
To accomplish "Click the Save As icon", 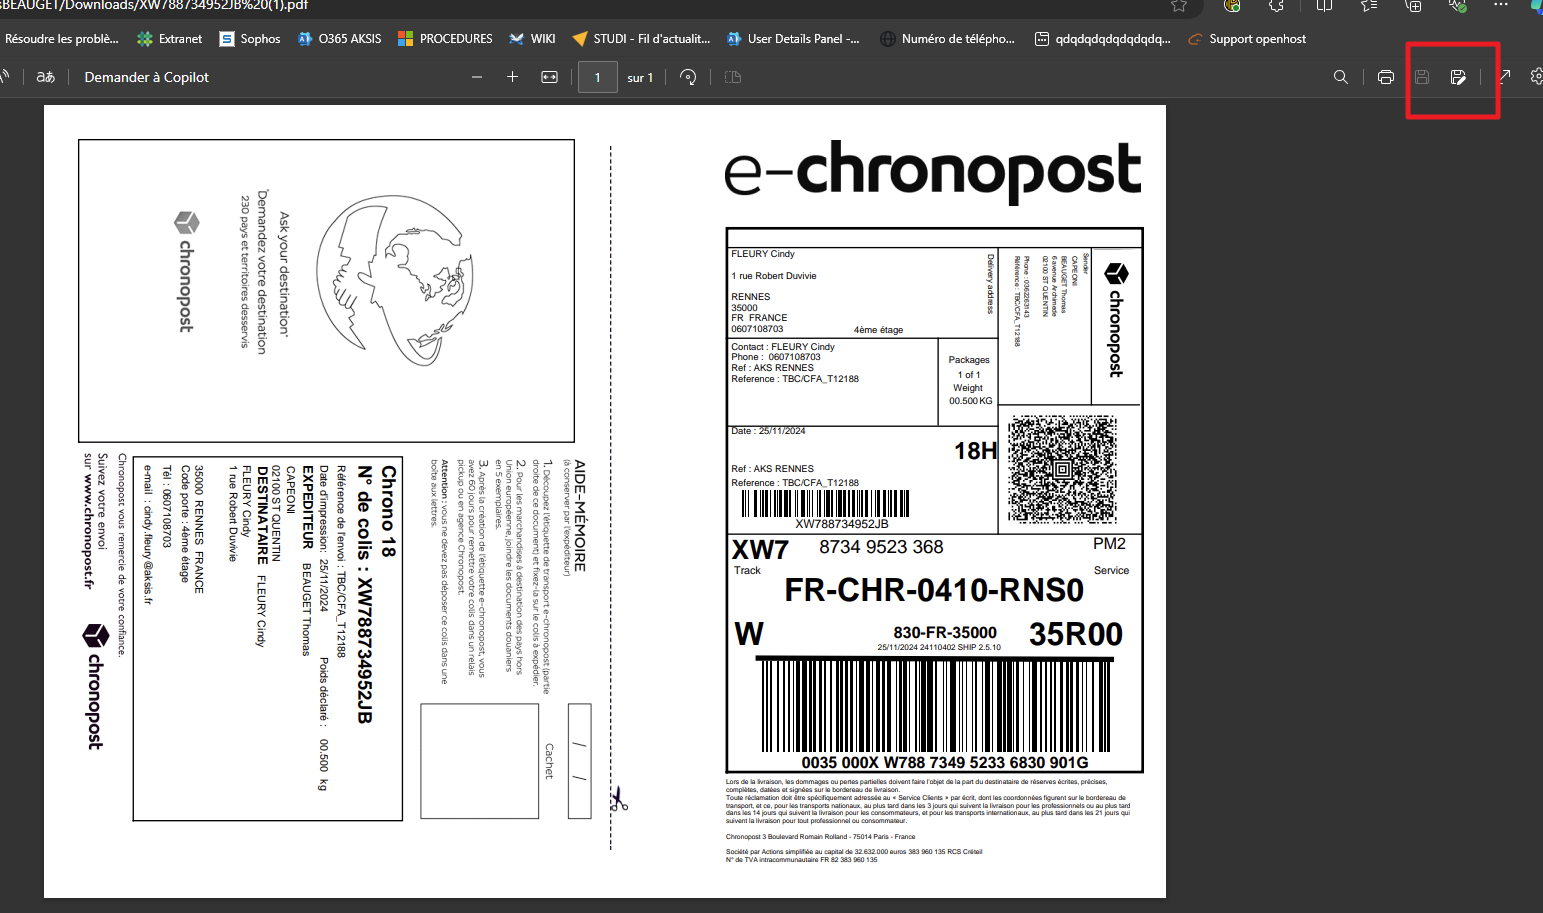I will 1458,77.
